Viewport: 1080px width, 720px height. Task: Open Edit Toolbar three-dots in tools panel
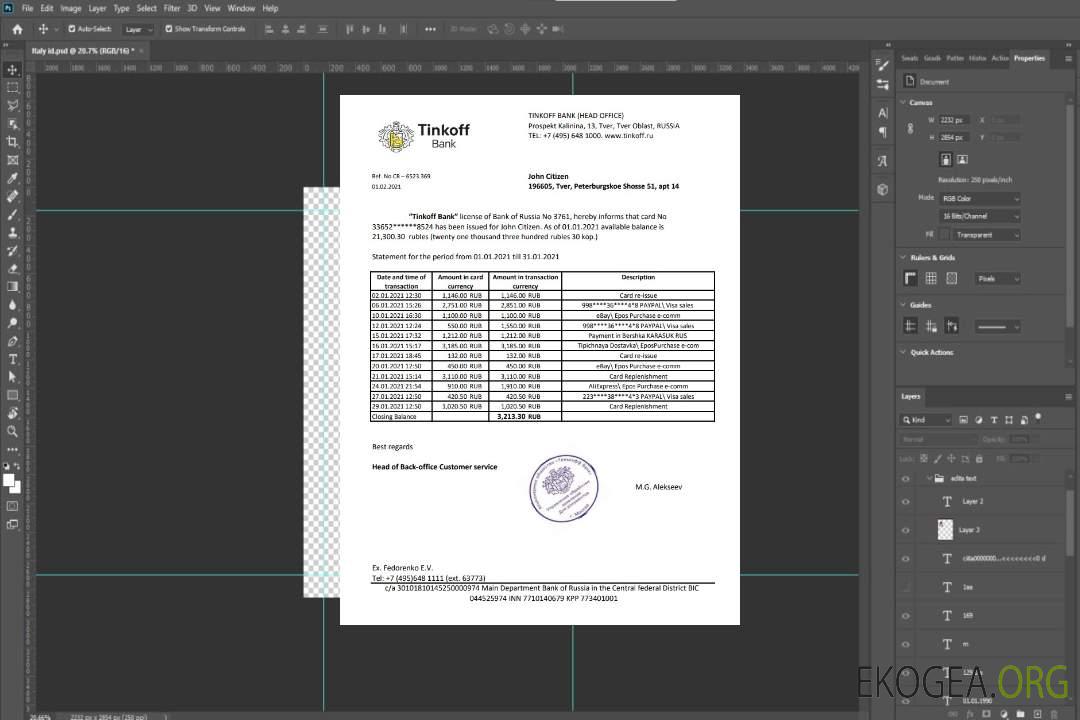(12, 449)
